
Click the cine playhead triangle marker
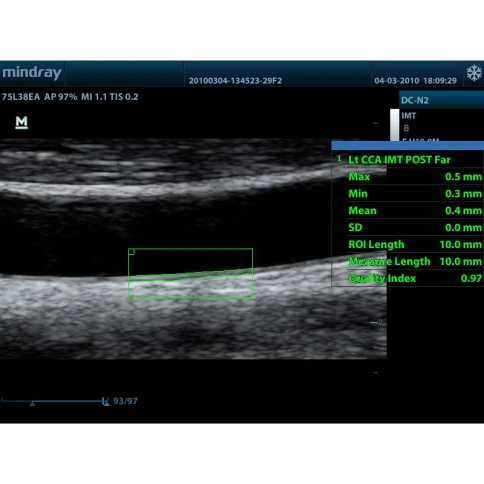[32, 404]
